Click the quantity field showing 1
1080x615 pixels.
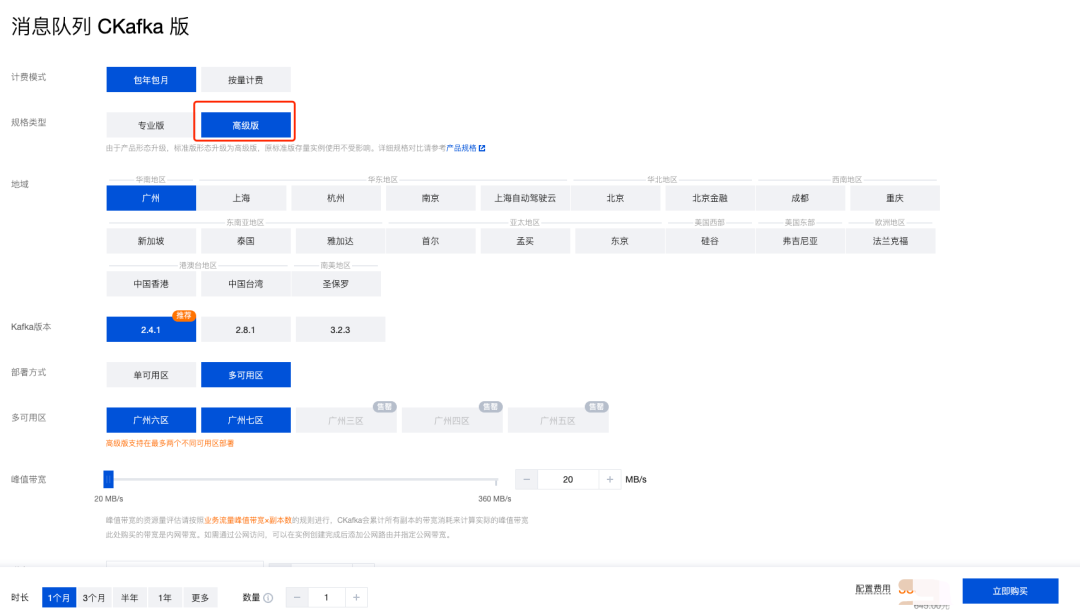click(x=326, y=598)
